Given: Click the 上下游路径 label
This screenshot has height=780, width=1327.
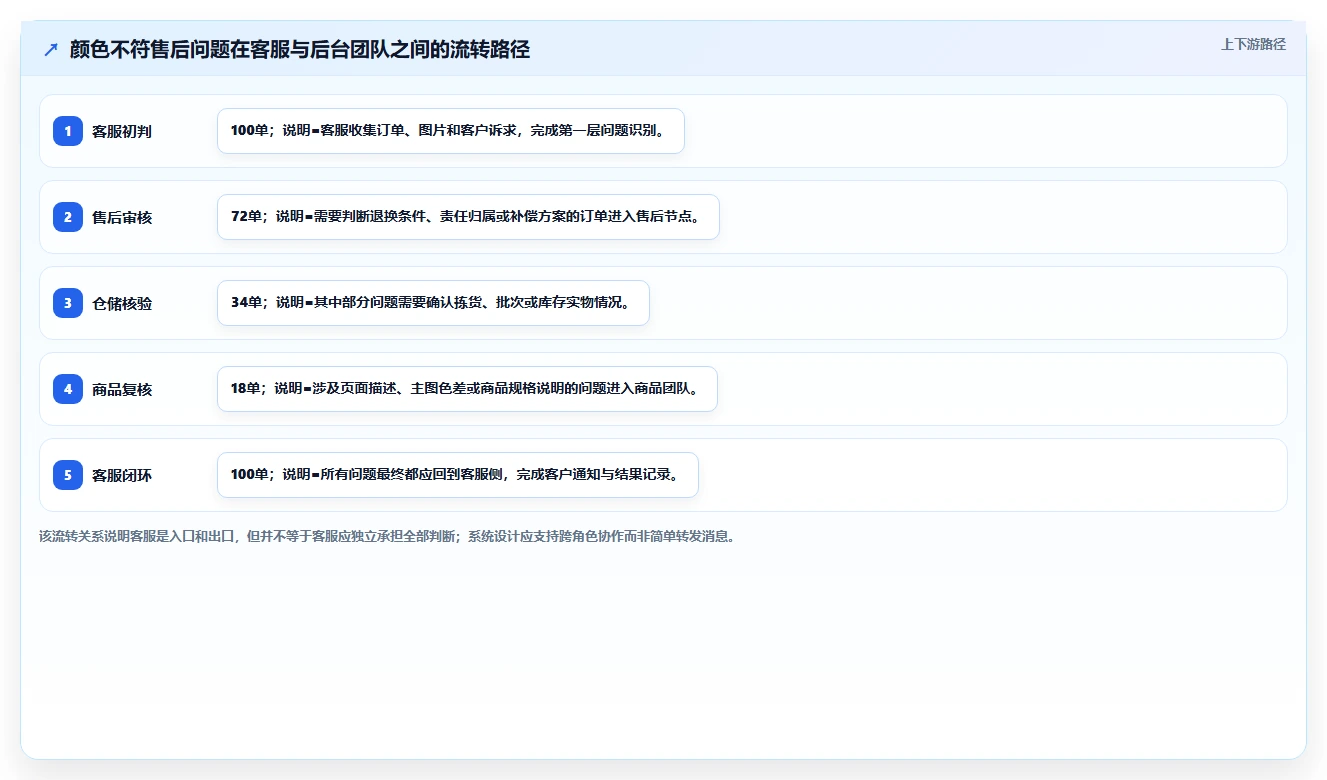Looking at the screenshot, I should pos(1253,44).
